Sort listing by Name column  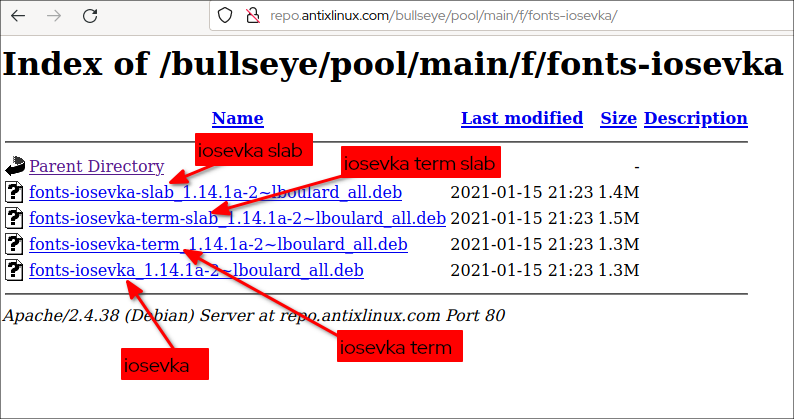coord(237,118)
